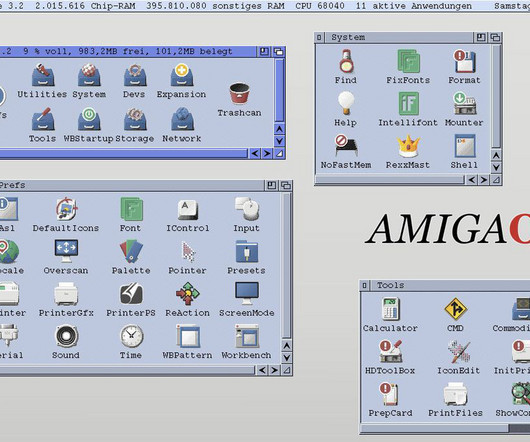Launch the Calculator in the Tools window
This screenshot has height=442, width=530.
391,309
